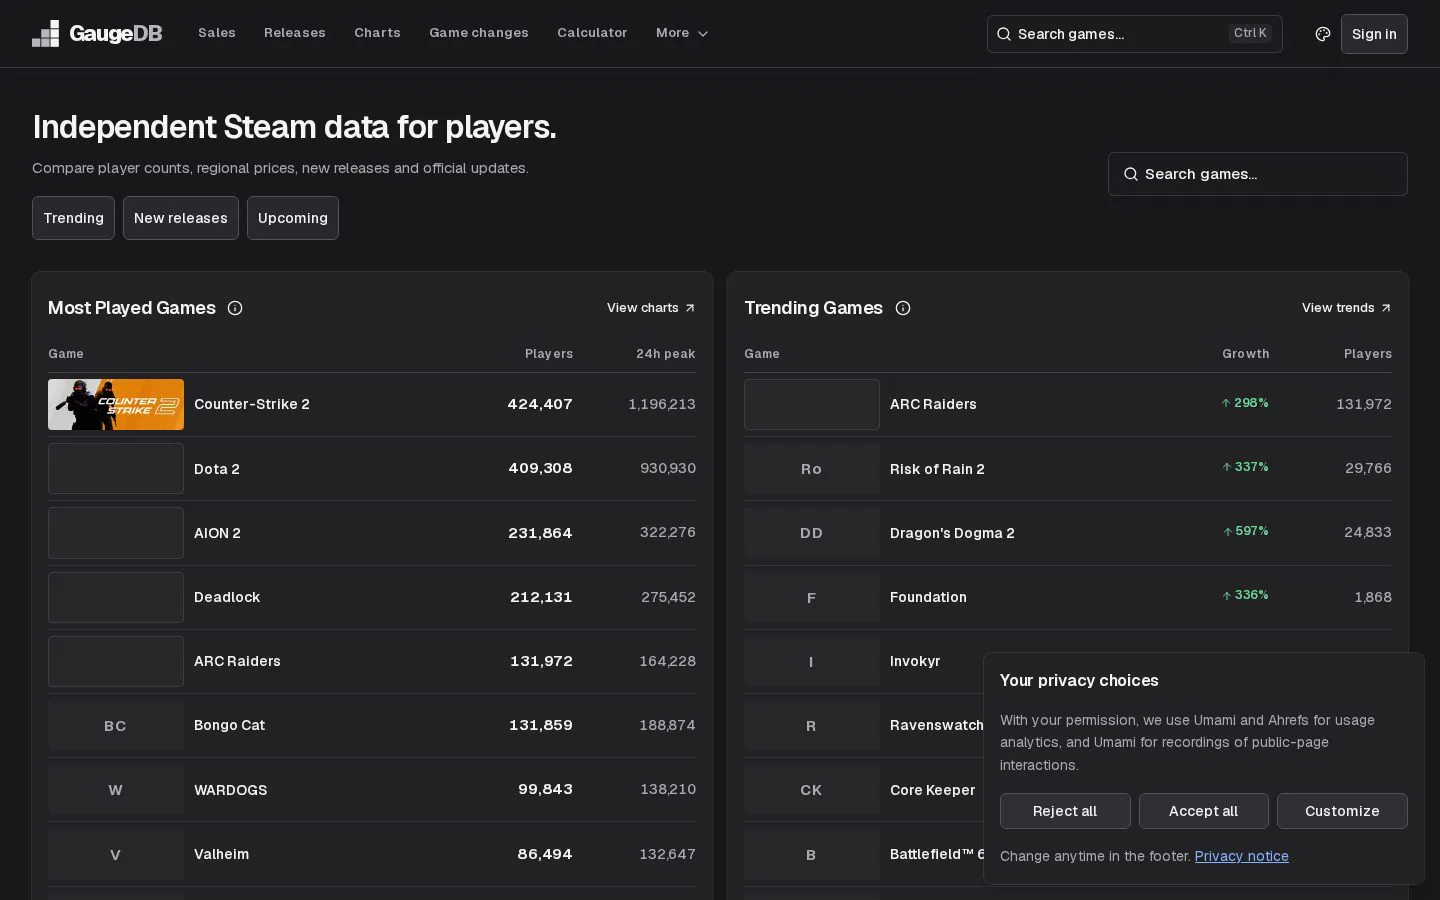Select the Upcoming filter button
The image size is (1440, 900).
coord(293,218)
